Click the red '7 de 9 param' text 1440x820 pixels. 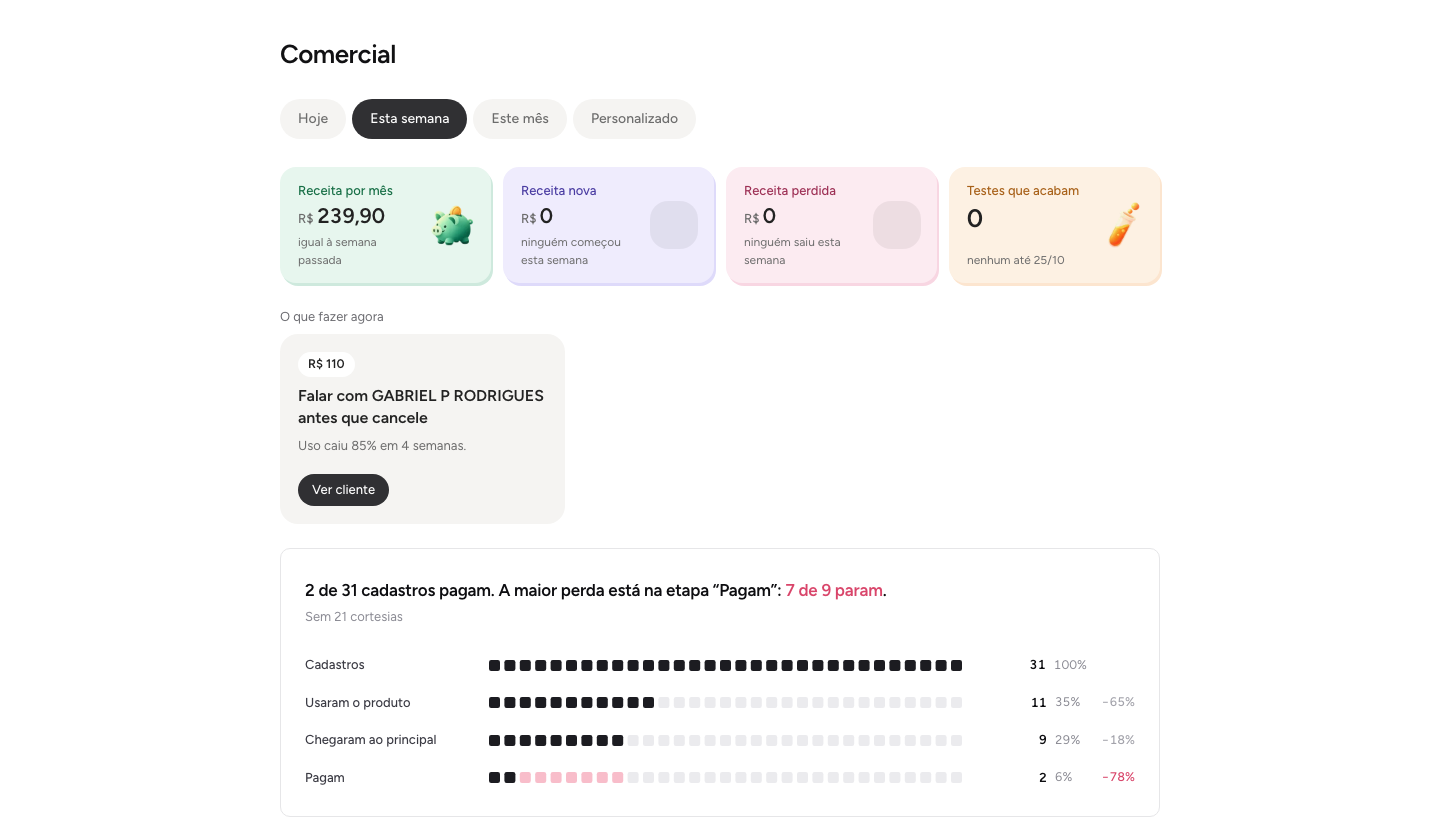click(834, 590)
